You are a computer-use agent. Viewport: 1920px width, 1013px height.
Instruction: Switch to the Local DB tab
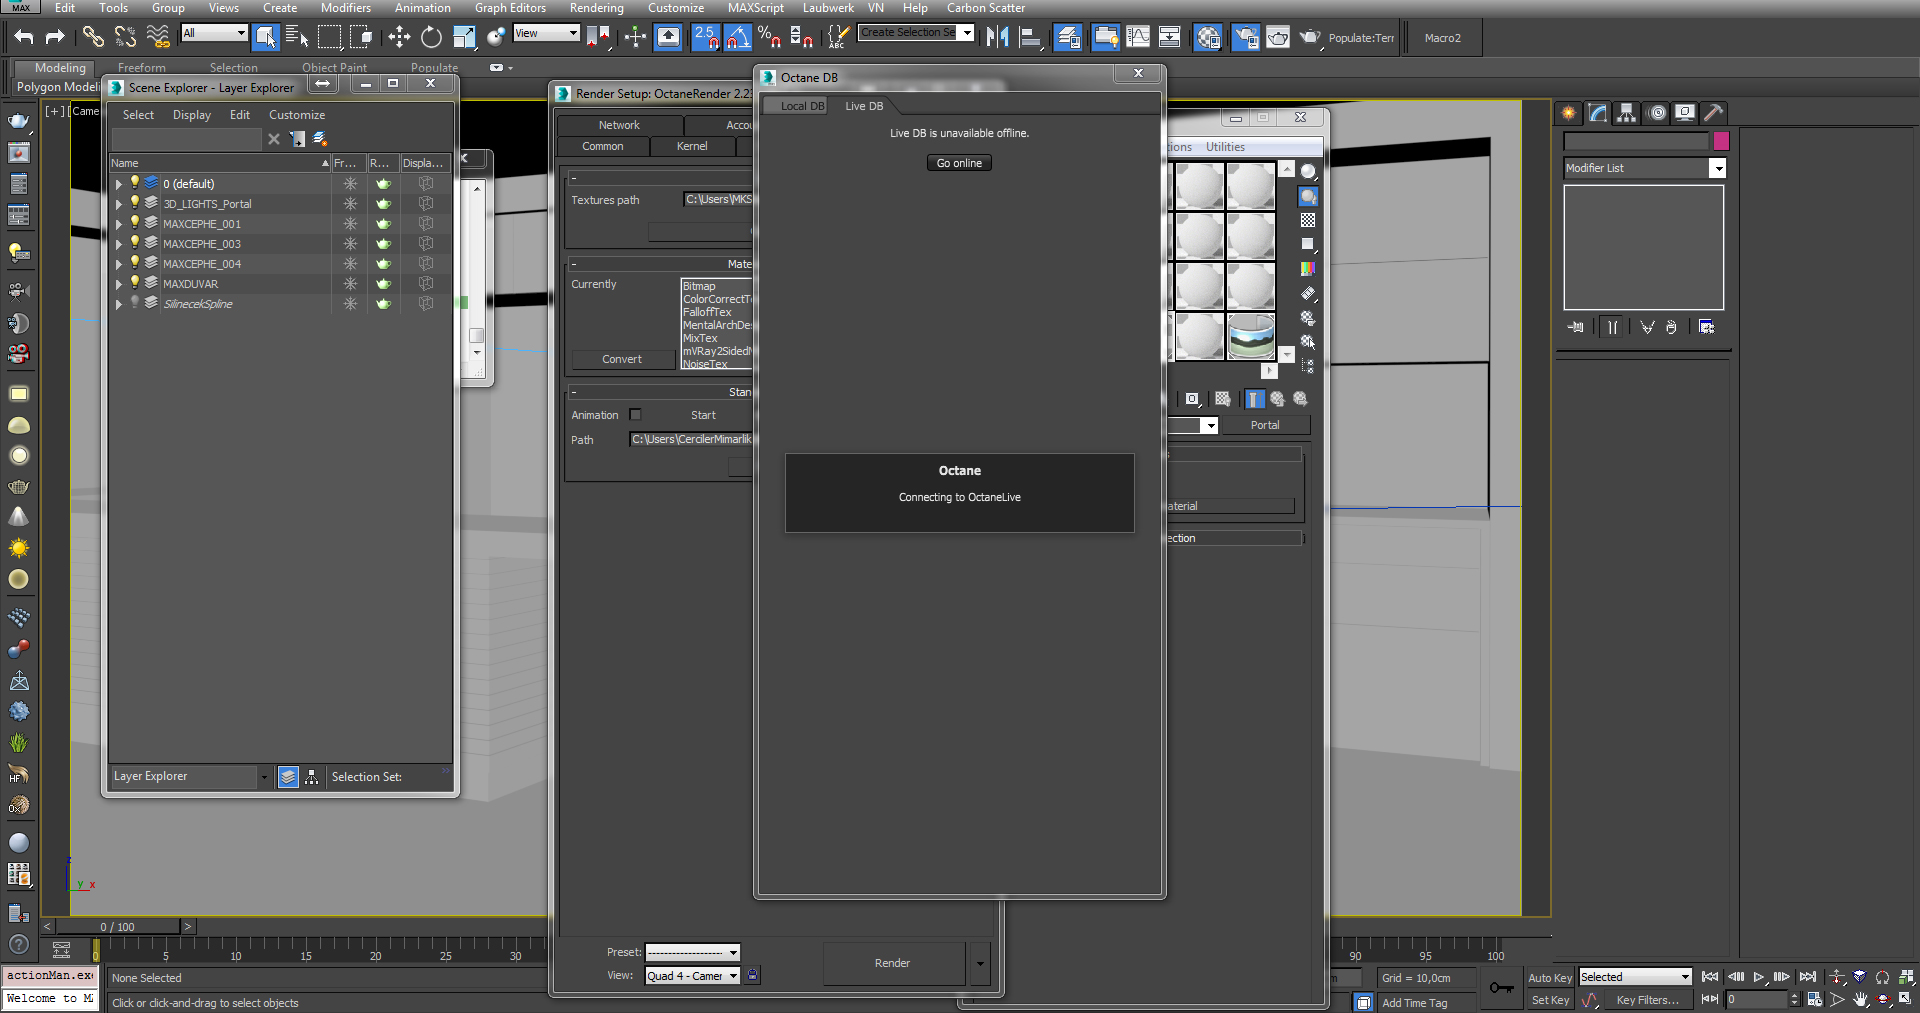click(x=802, y=106)
